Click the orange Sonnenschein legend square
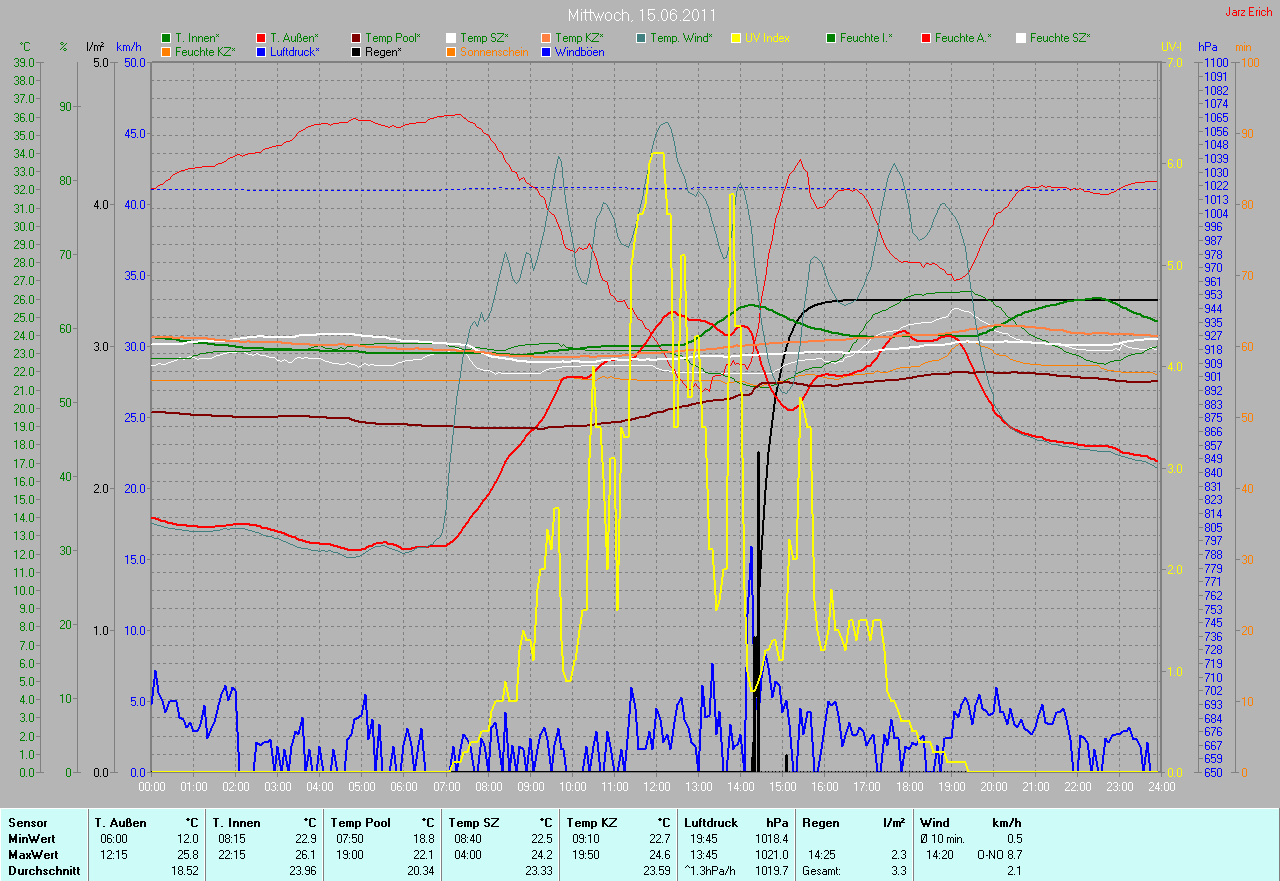Viewport: 1280px width, 881px height. click(451, 51)
